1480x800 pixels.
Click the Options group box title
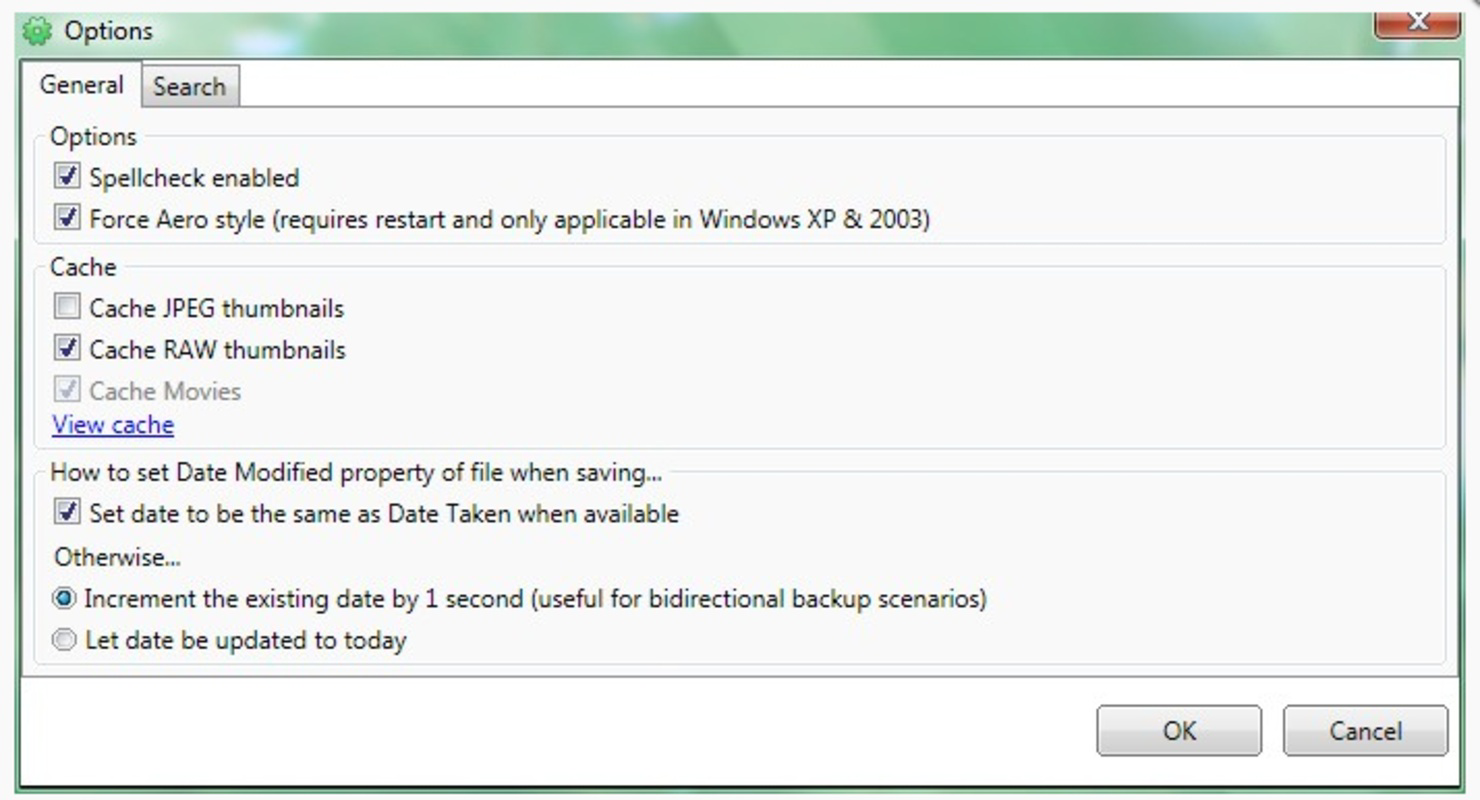click(93, 136)
